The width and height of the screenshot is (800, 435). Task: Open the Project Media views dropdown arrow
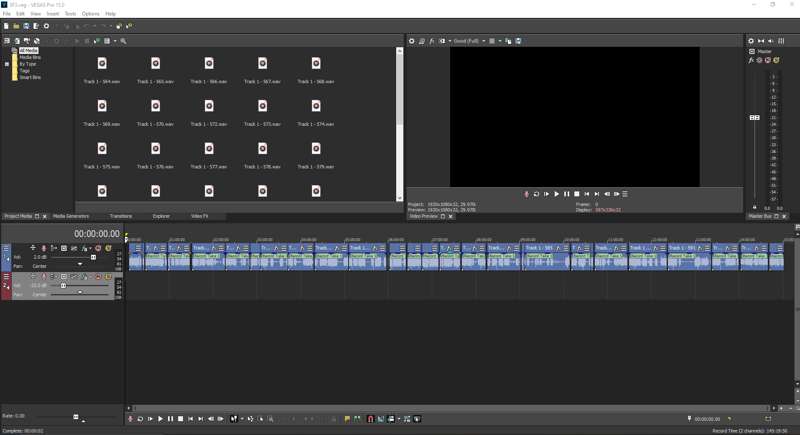115,41
